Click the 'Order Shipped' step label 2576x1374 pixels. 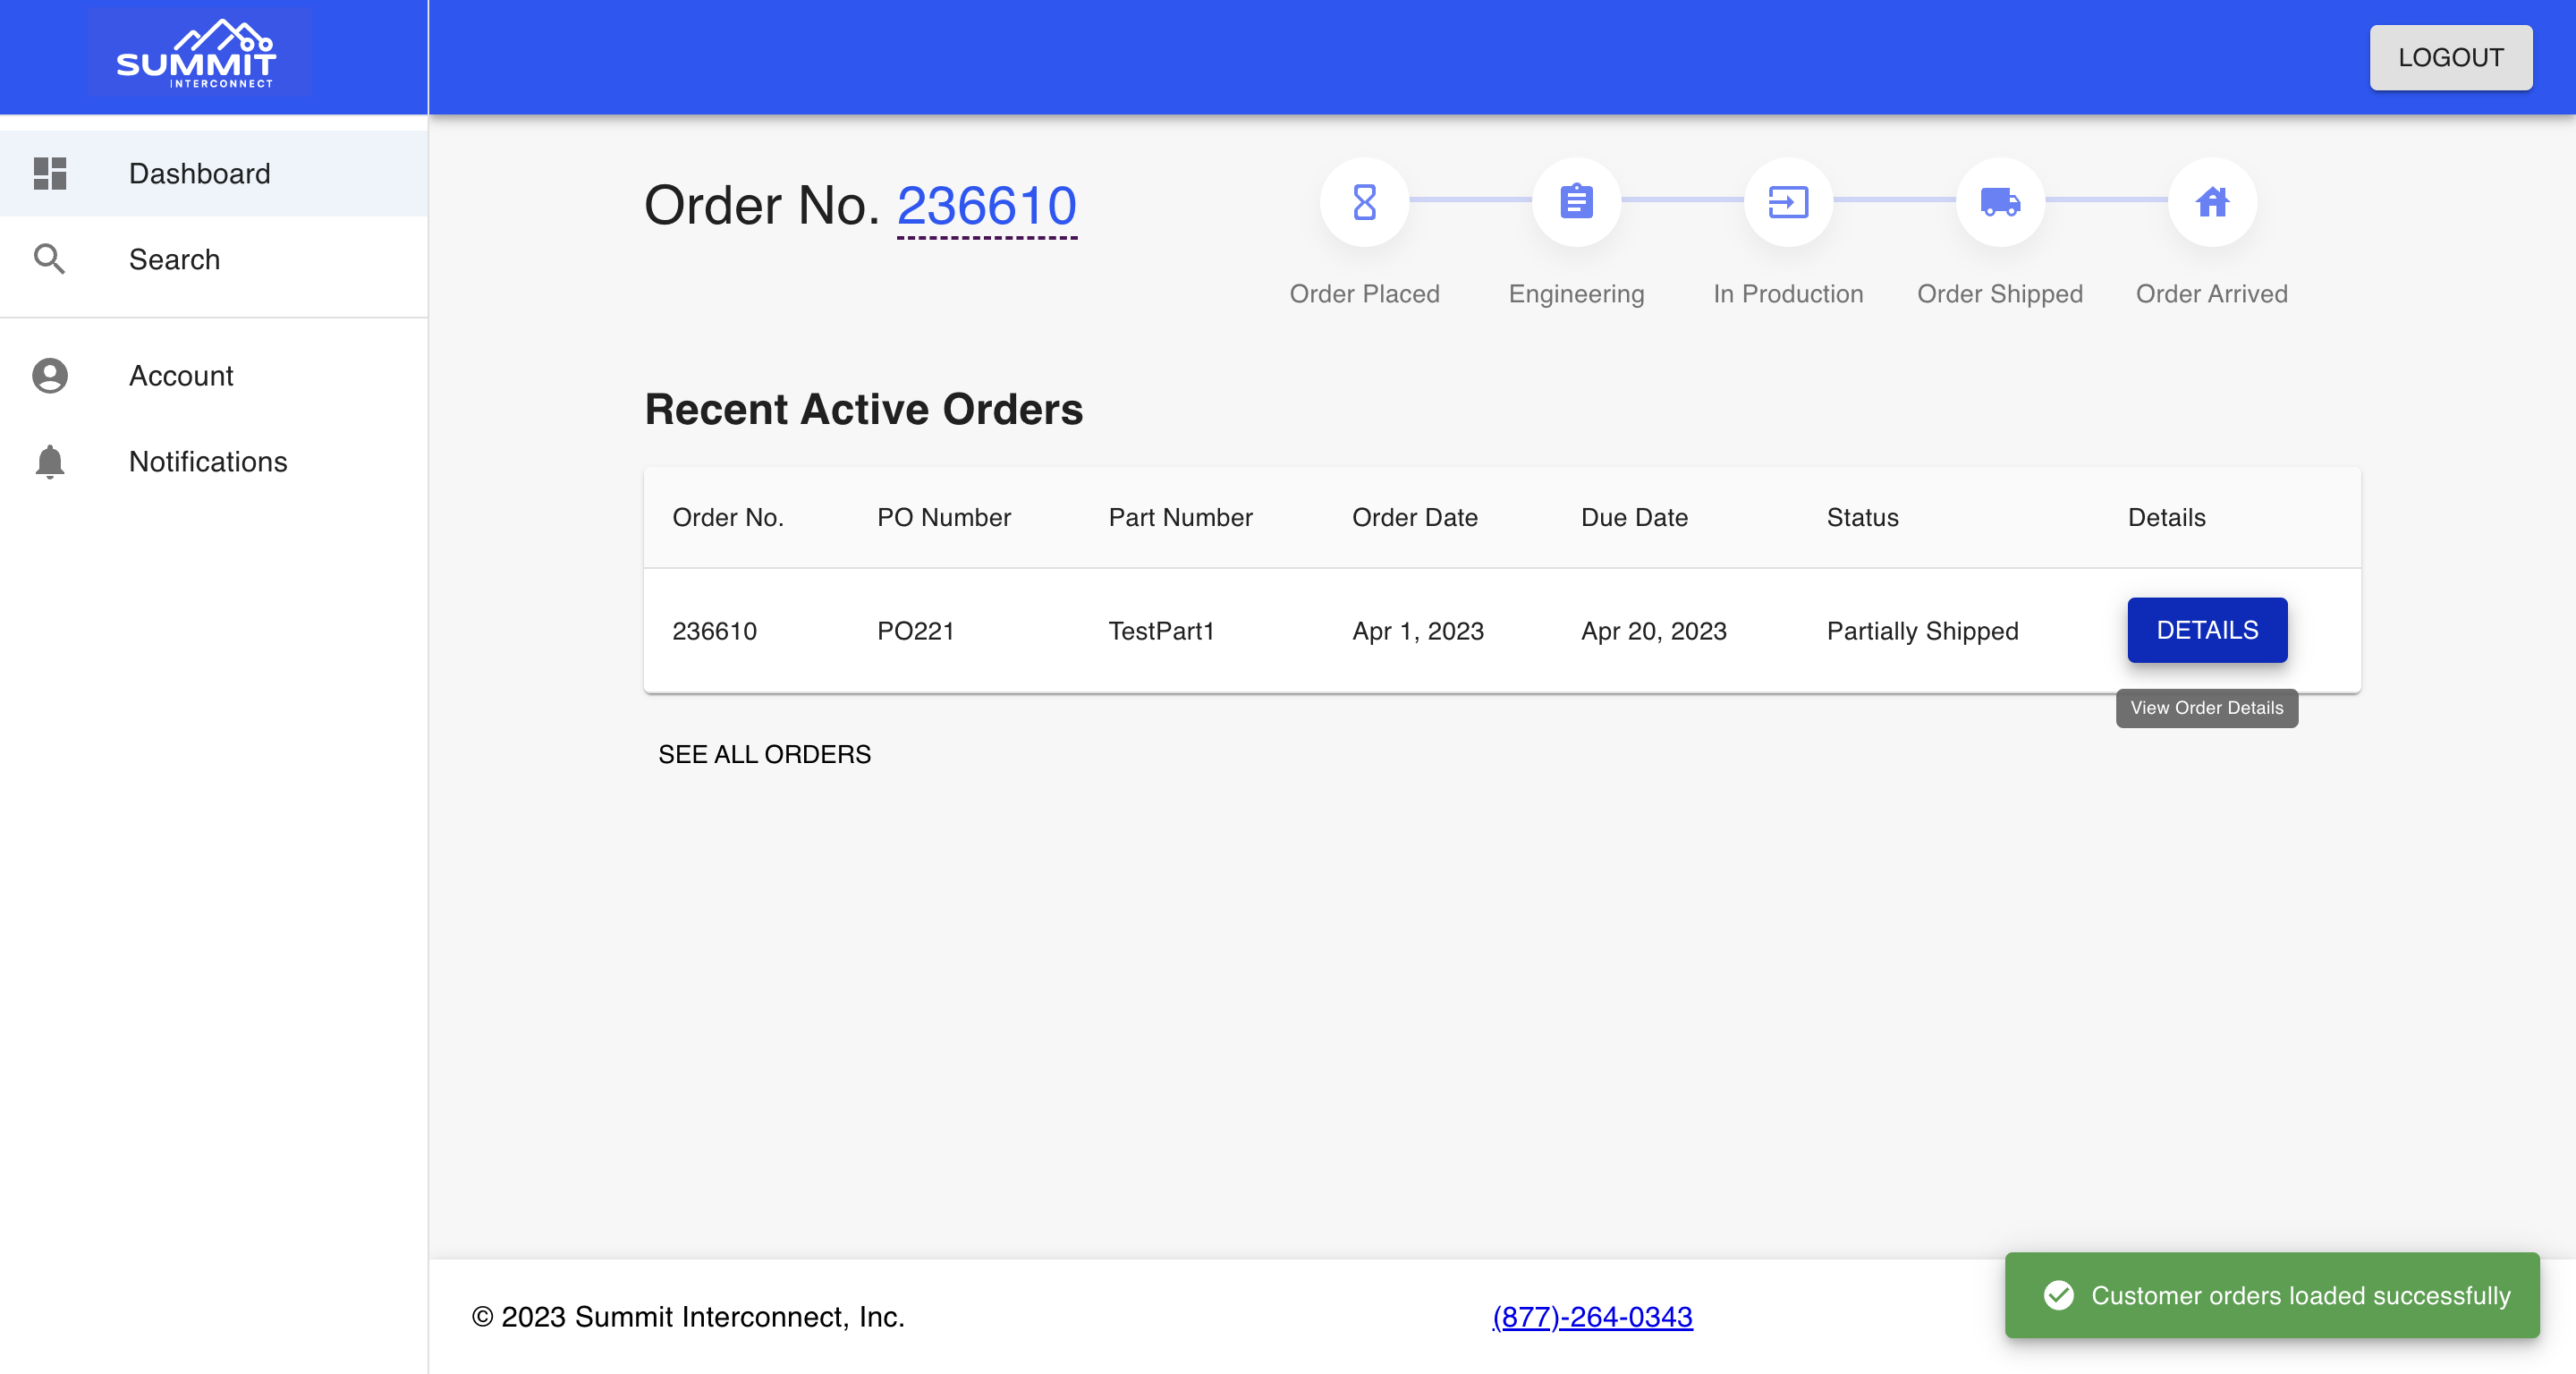coord(2000,294)
